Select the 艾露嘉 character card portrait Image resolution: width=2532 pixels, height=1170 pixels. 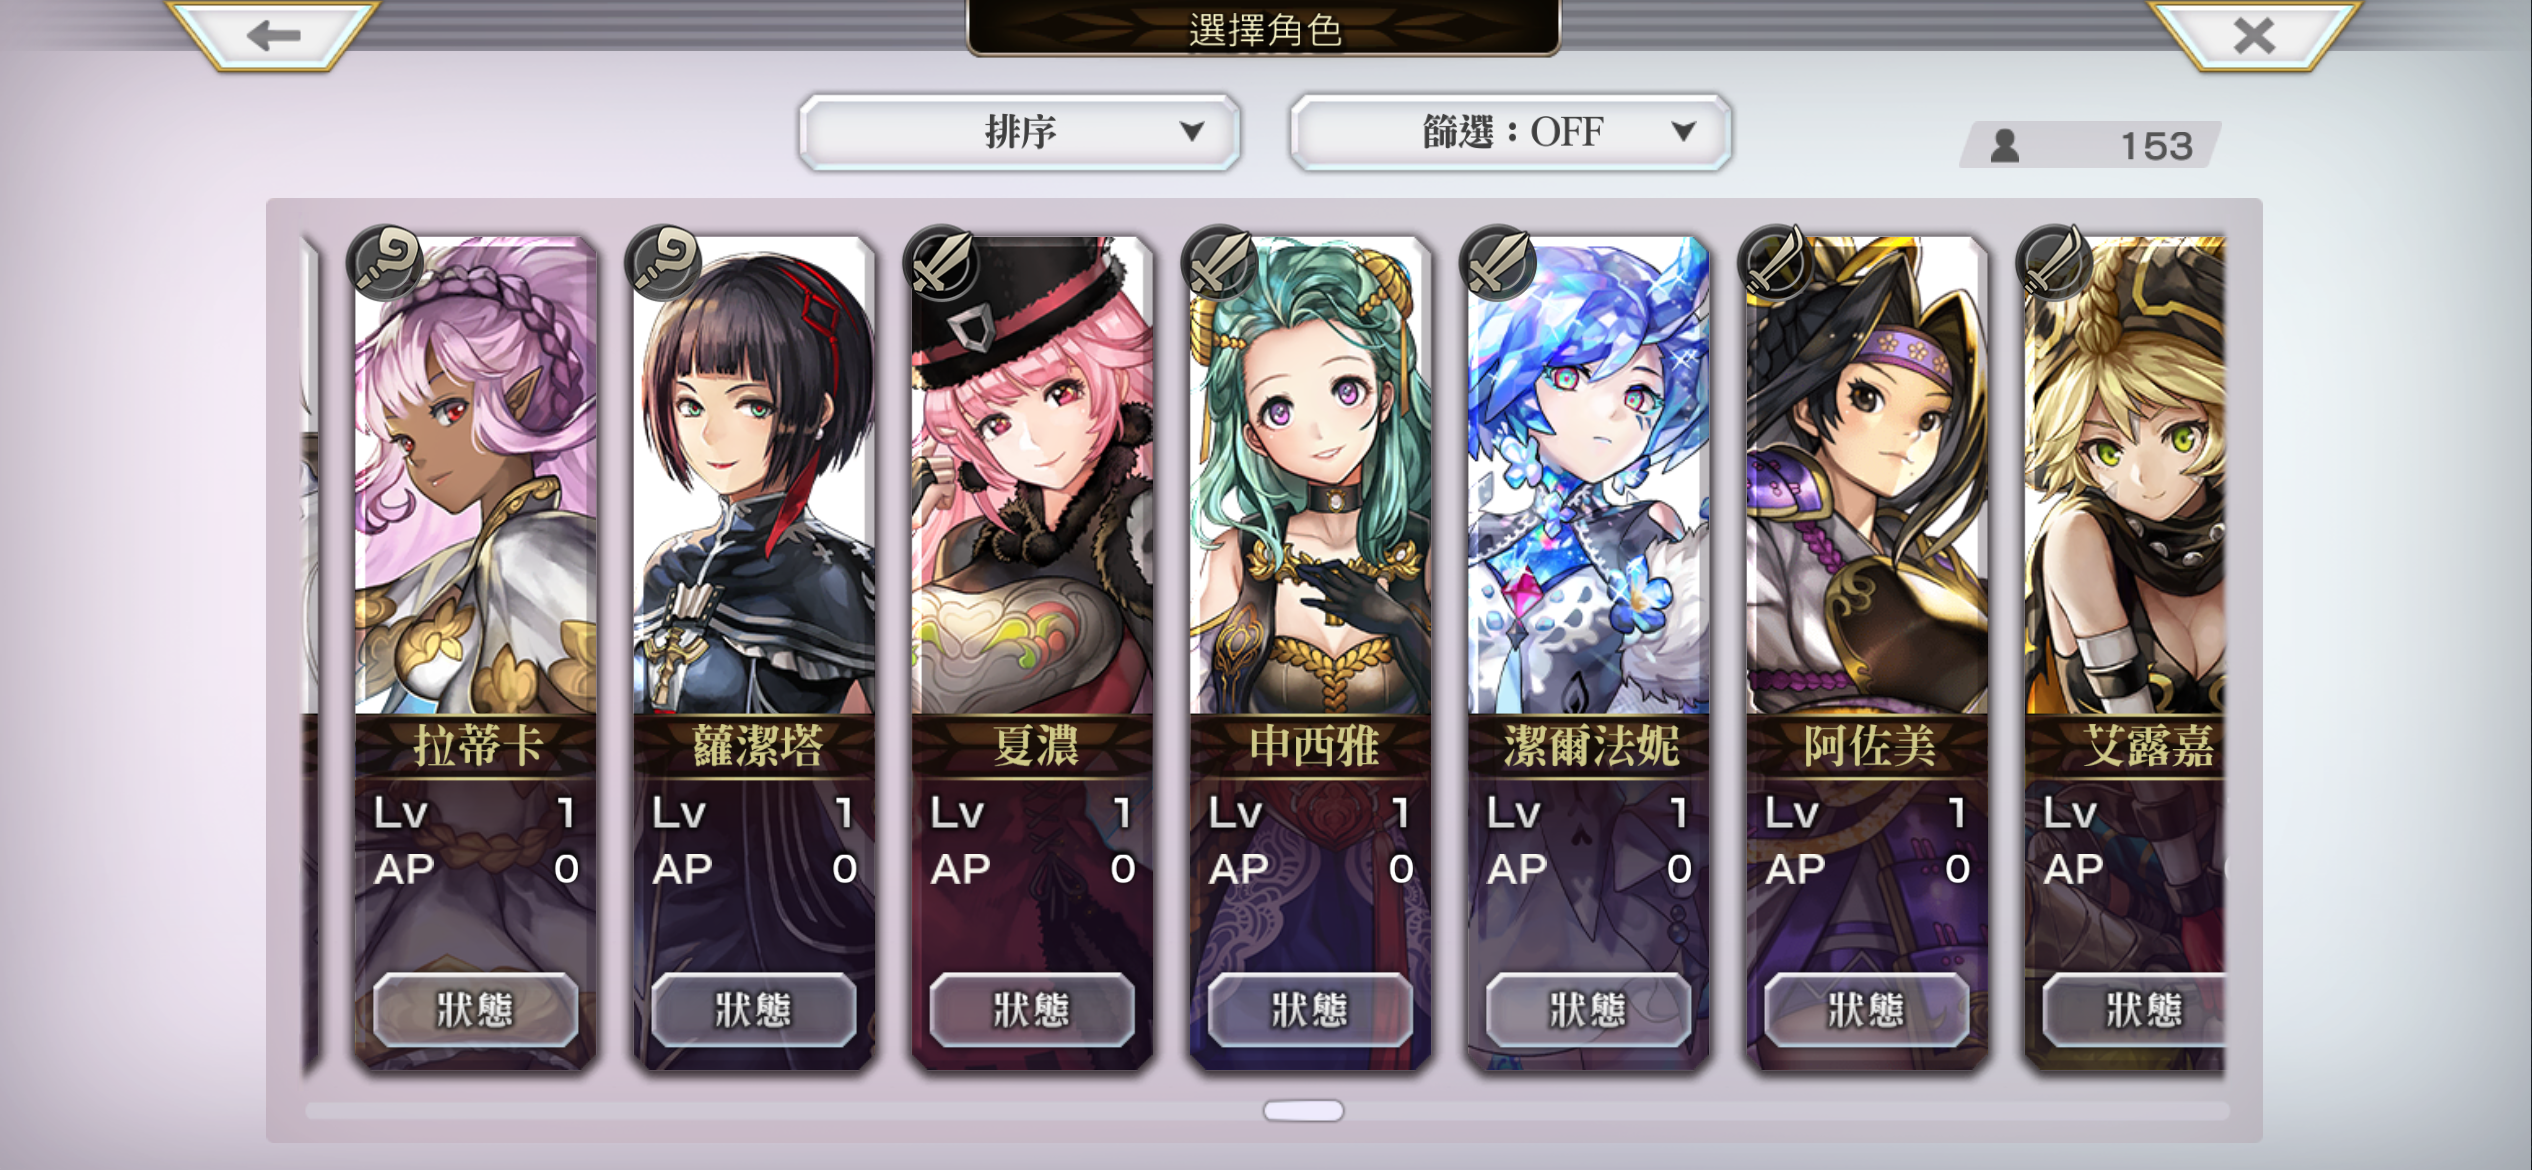coord(2125,475)
